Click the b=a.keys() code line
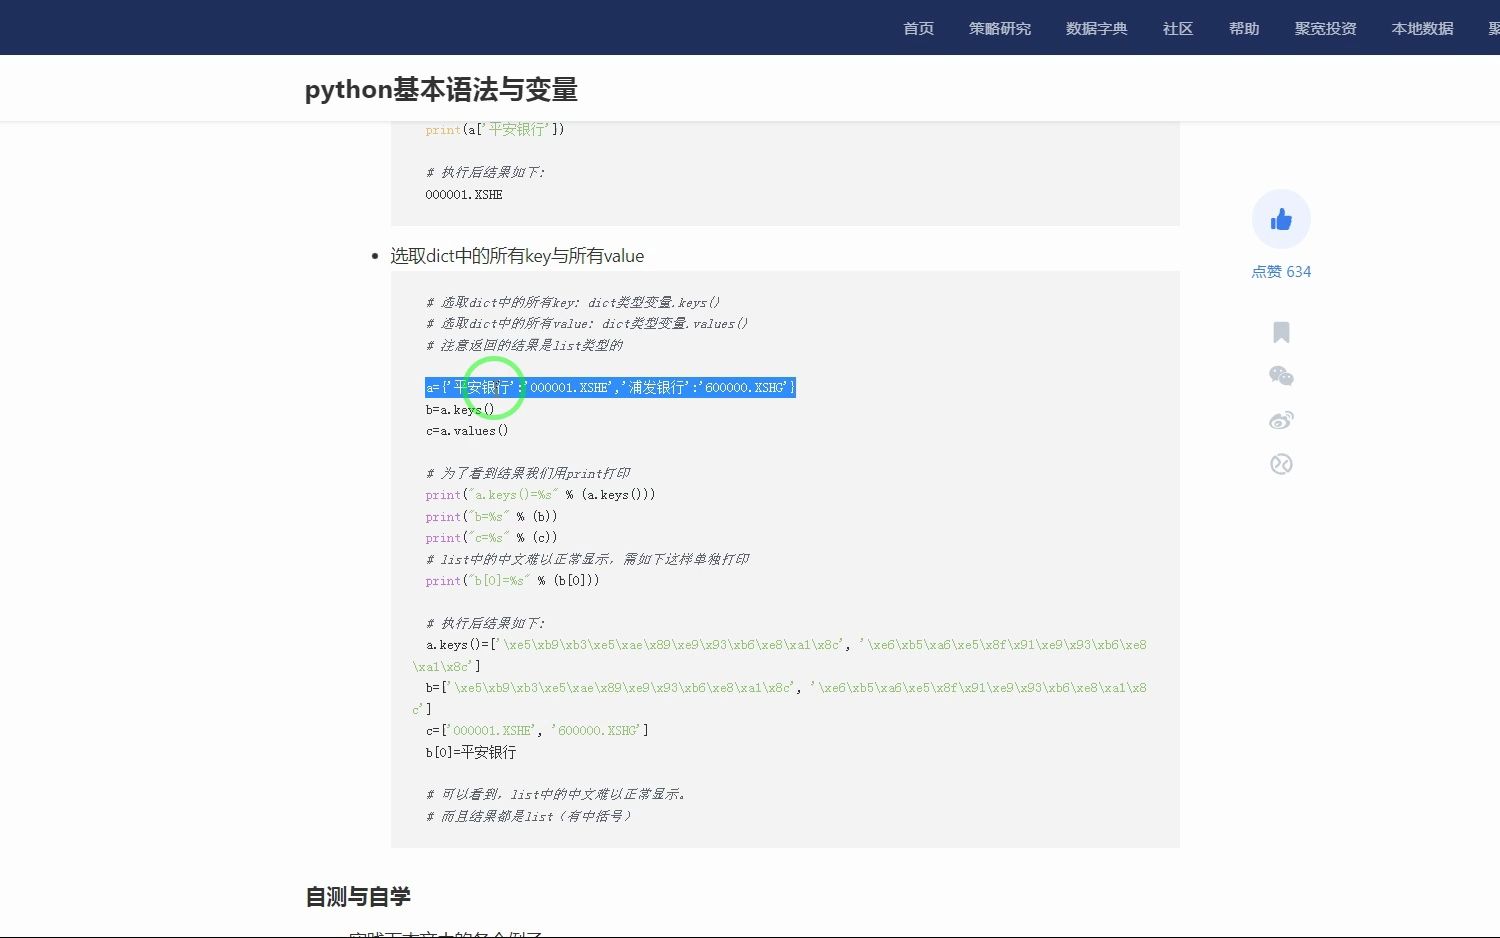 [460, 409]
